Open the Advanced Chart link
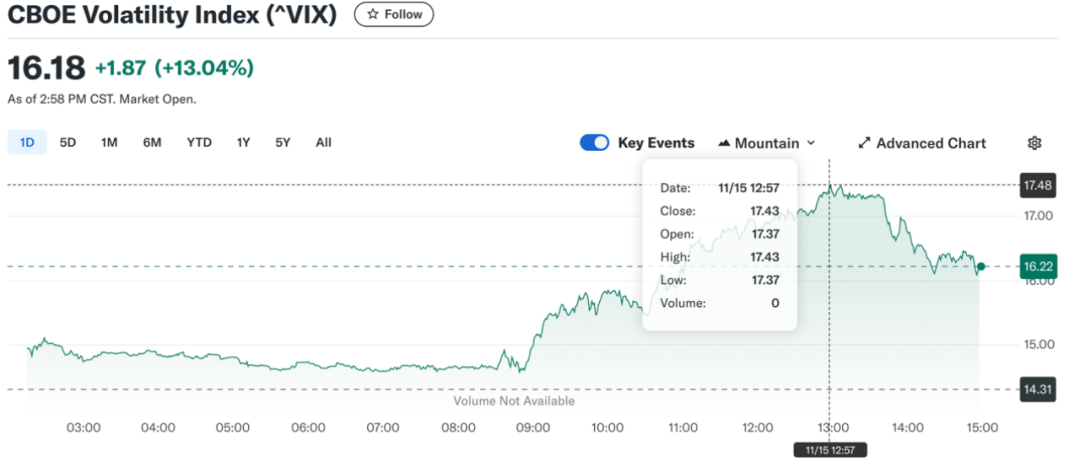This screenshot has width=1080, height=467. point(930,143)
